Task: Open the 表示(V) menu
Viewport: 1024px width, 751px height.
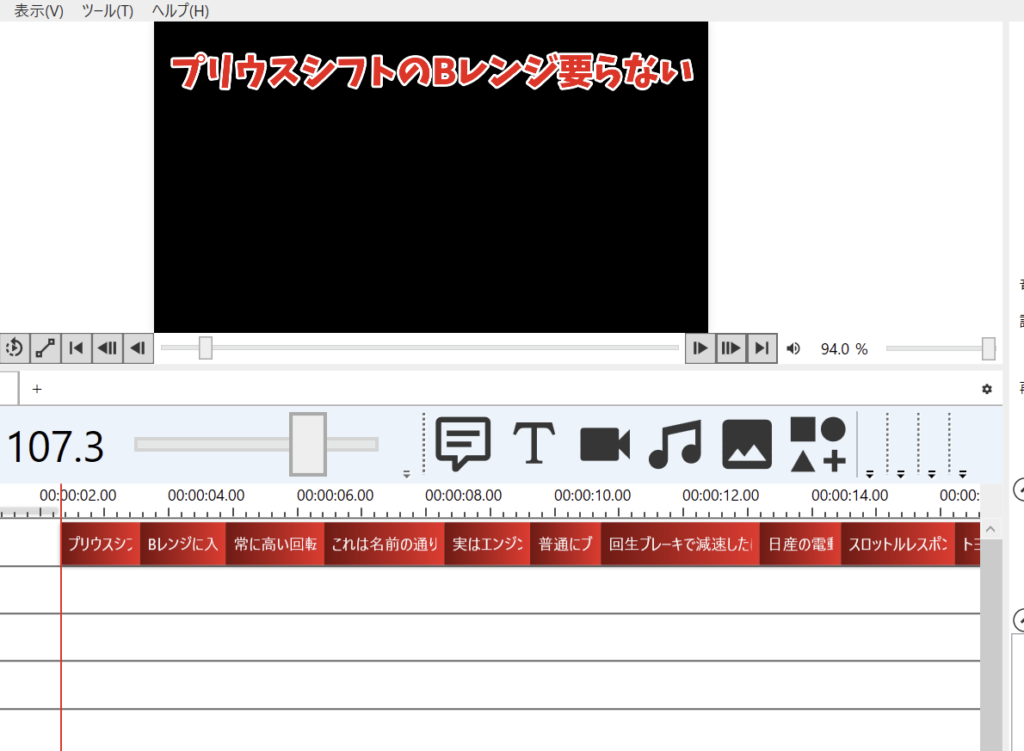Action: (x=38, y=11)
